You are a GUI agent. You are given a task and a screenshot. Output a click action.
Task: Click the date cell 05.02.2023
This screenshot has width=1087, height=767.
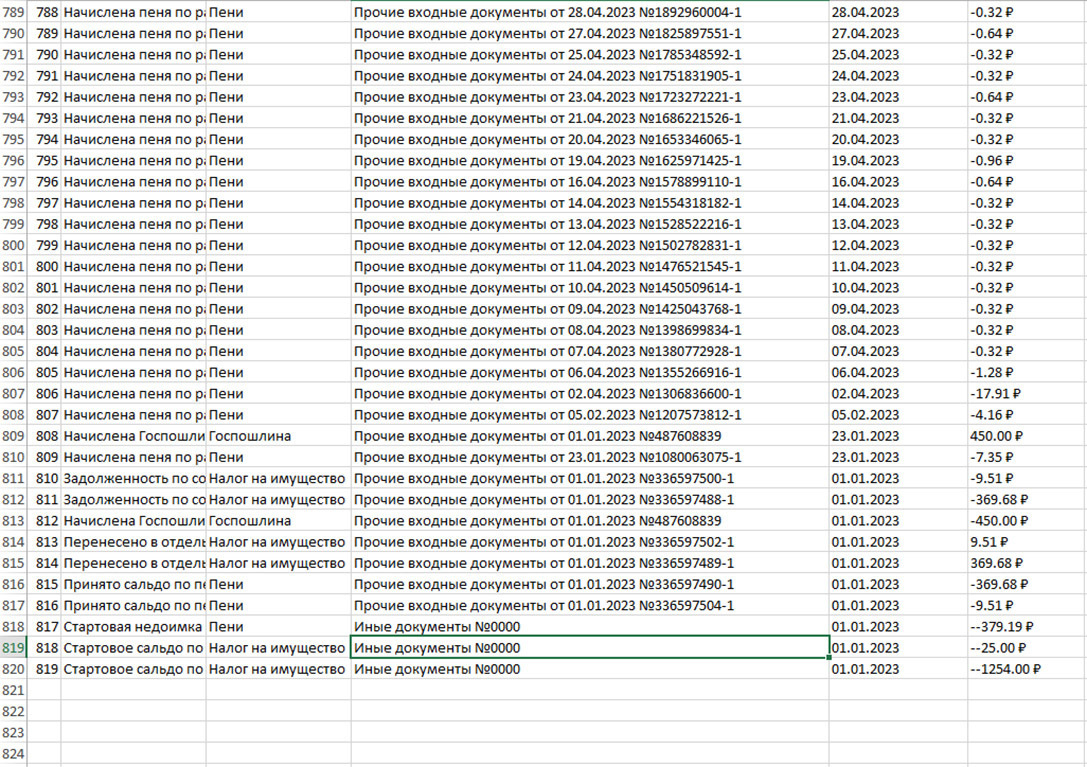click(865, 415)
